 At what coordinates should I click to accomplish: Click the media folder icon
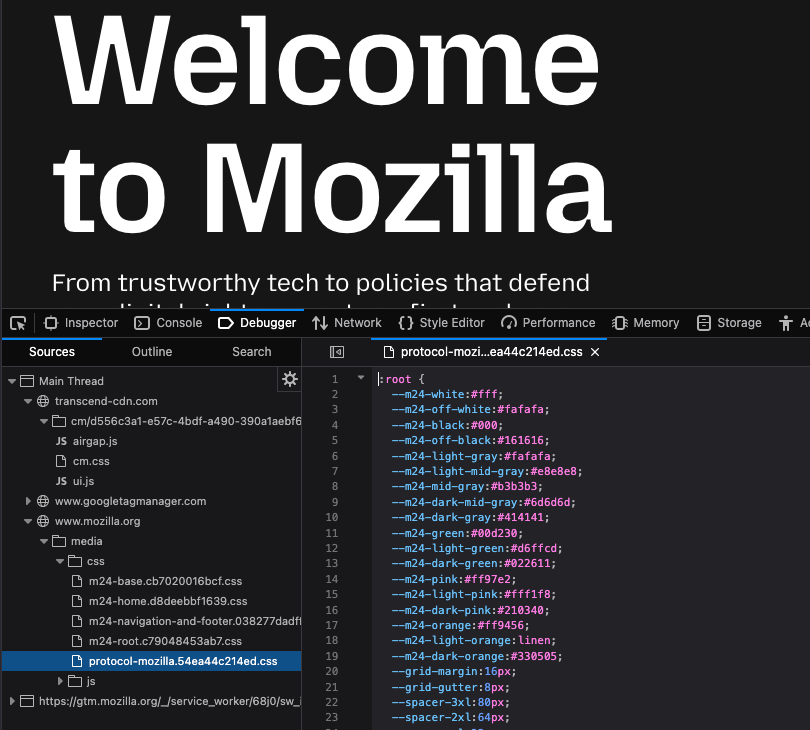59,541
